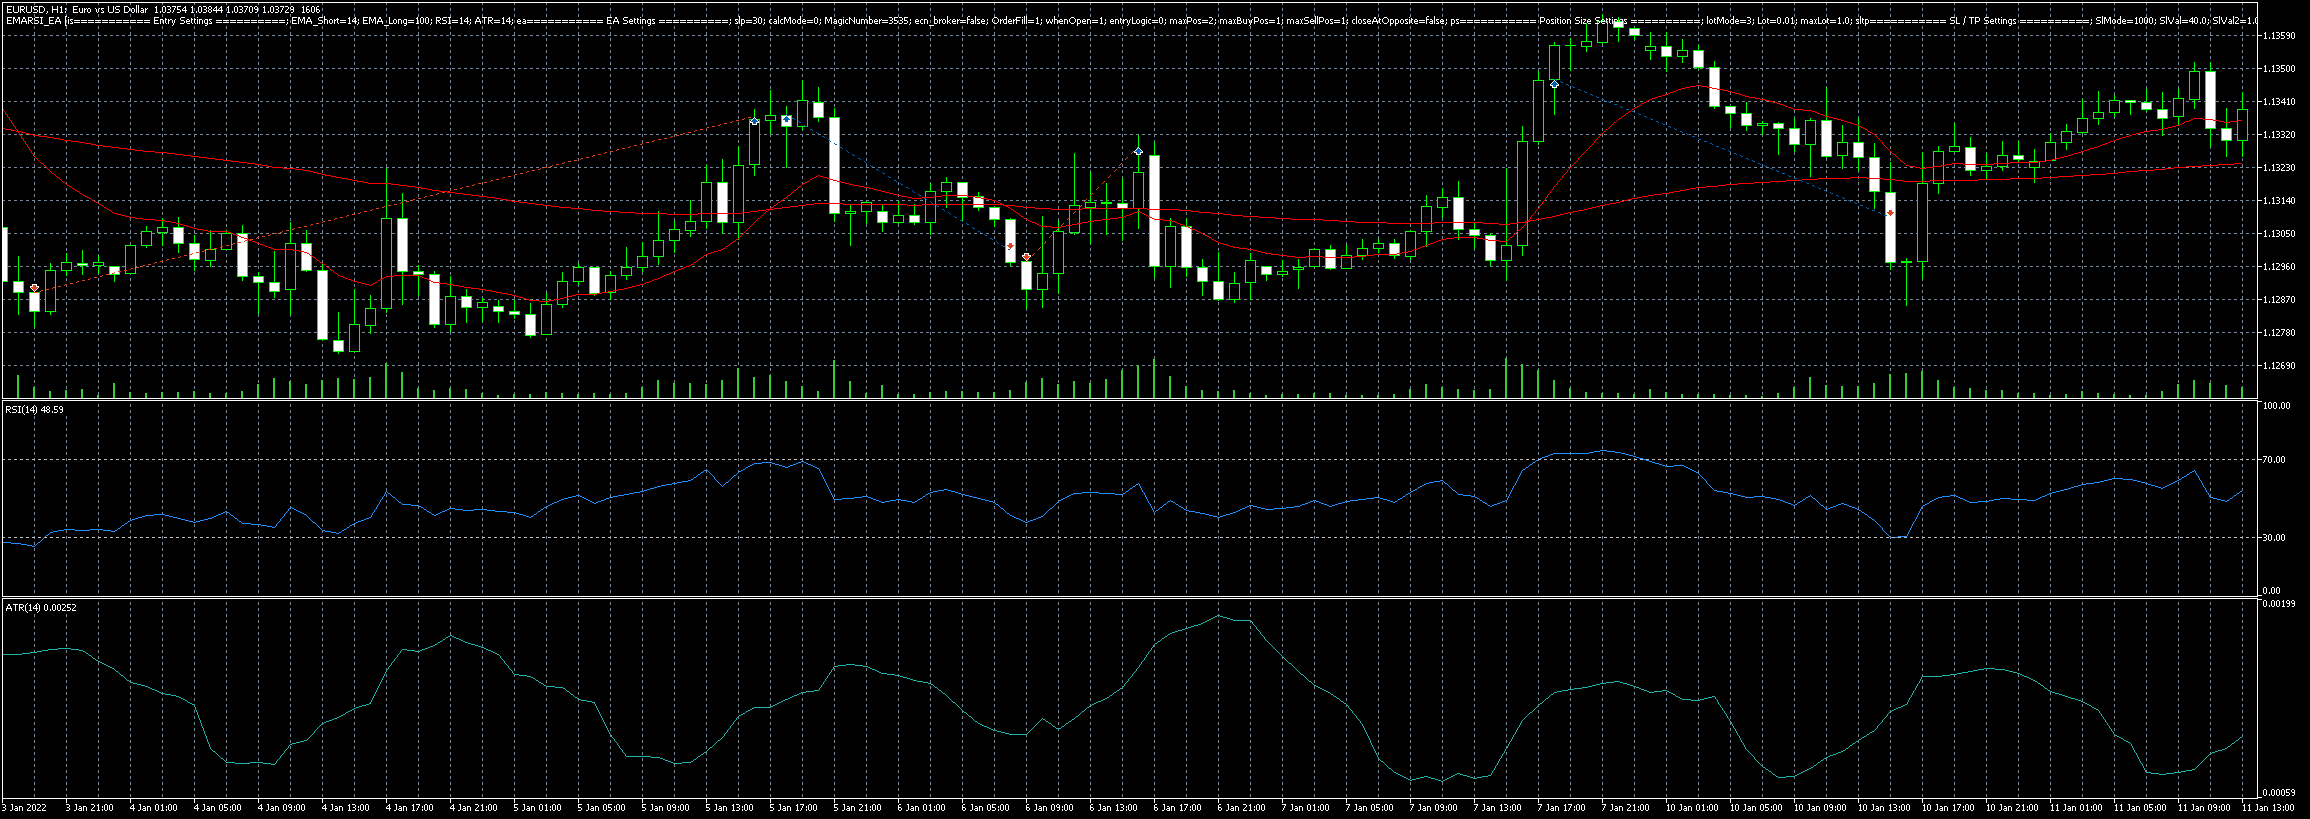Click the 4 Jan 17:00 time axis label
Viewport: 2310px width, 819px height.
[x=409, y=807]
